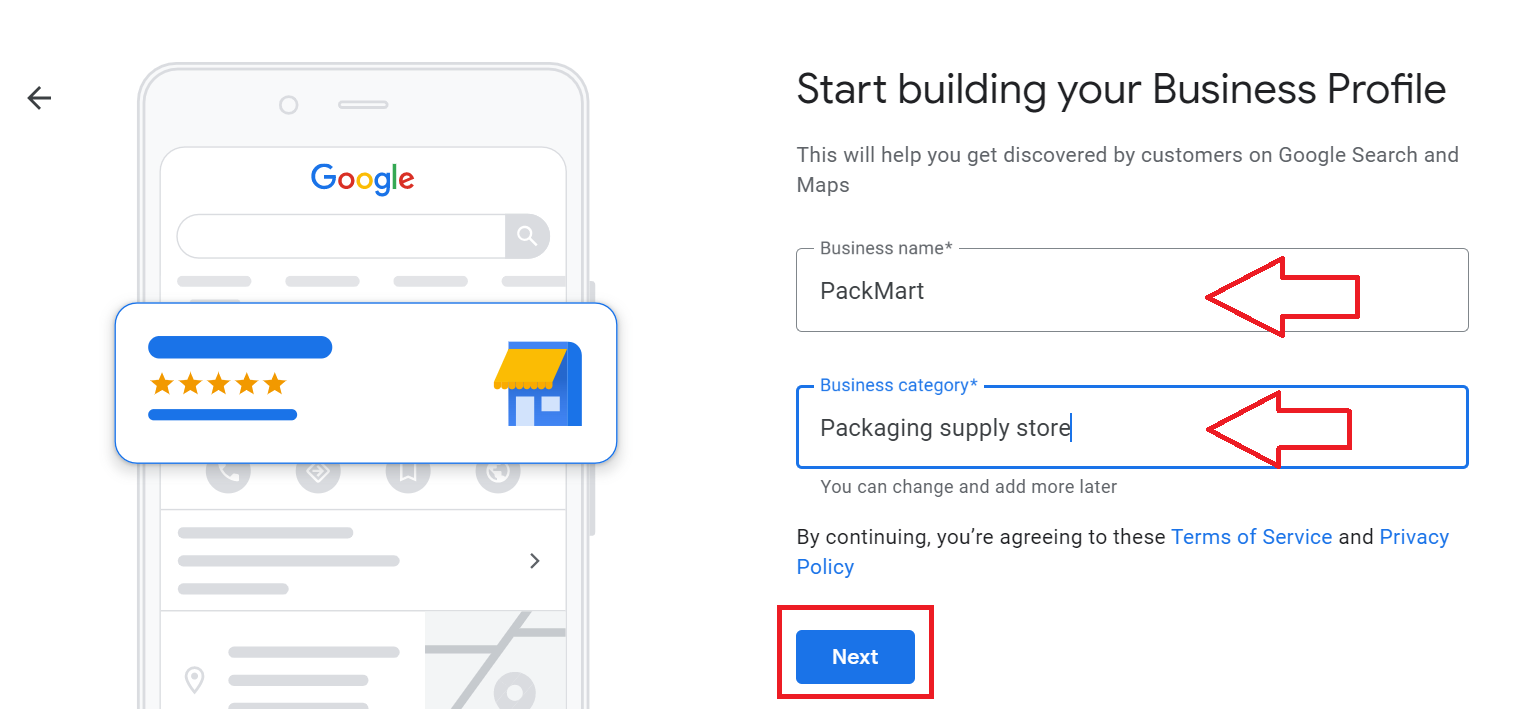Click the back arrow icon
This screenshot has height=709, width=1537.
pyautogui.click(x=39, y=98)
